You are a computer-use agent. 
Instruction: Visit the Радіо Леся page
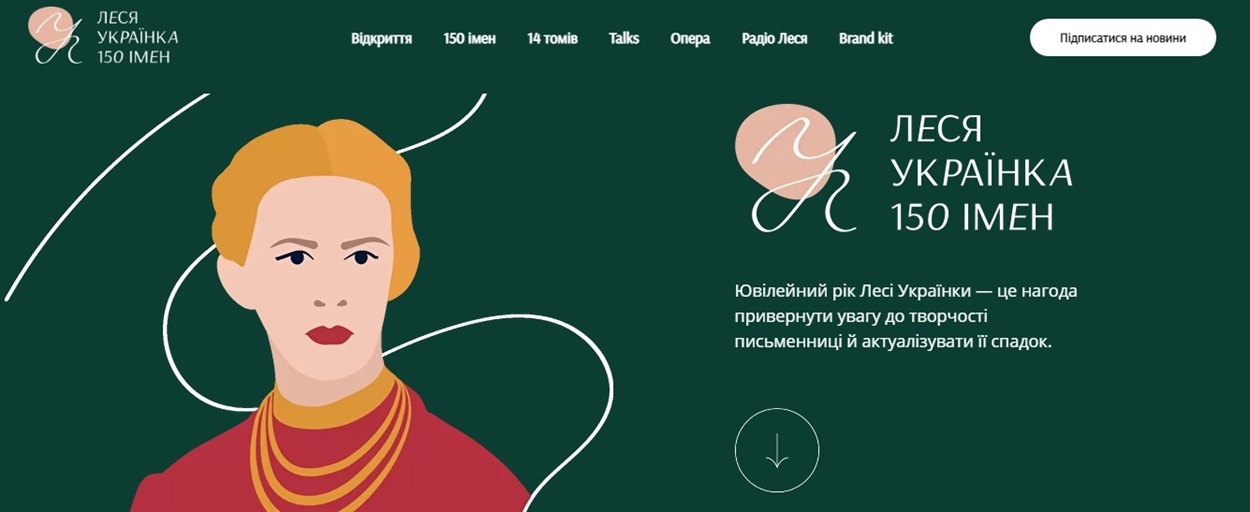[775, 38]
